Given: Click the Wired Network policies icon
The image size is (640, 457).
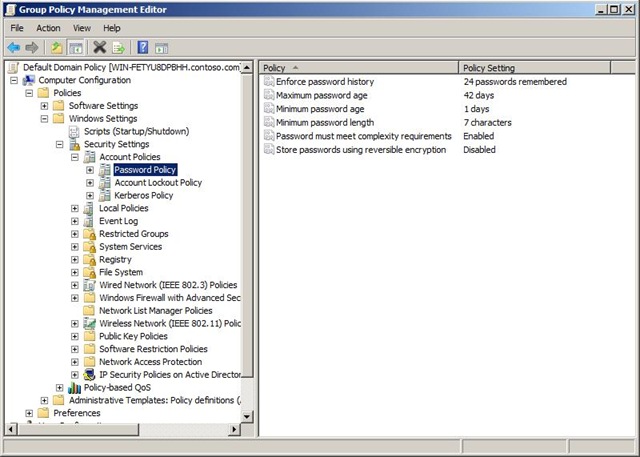Looking at the screenshot, I should point(89,285).
